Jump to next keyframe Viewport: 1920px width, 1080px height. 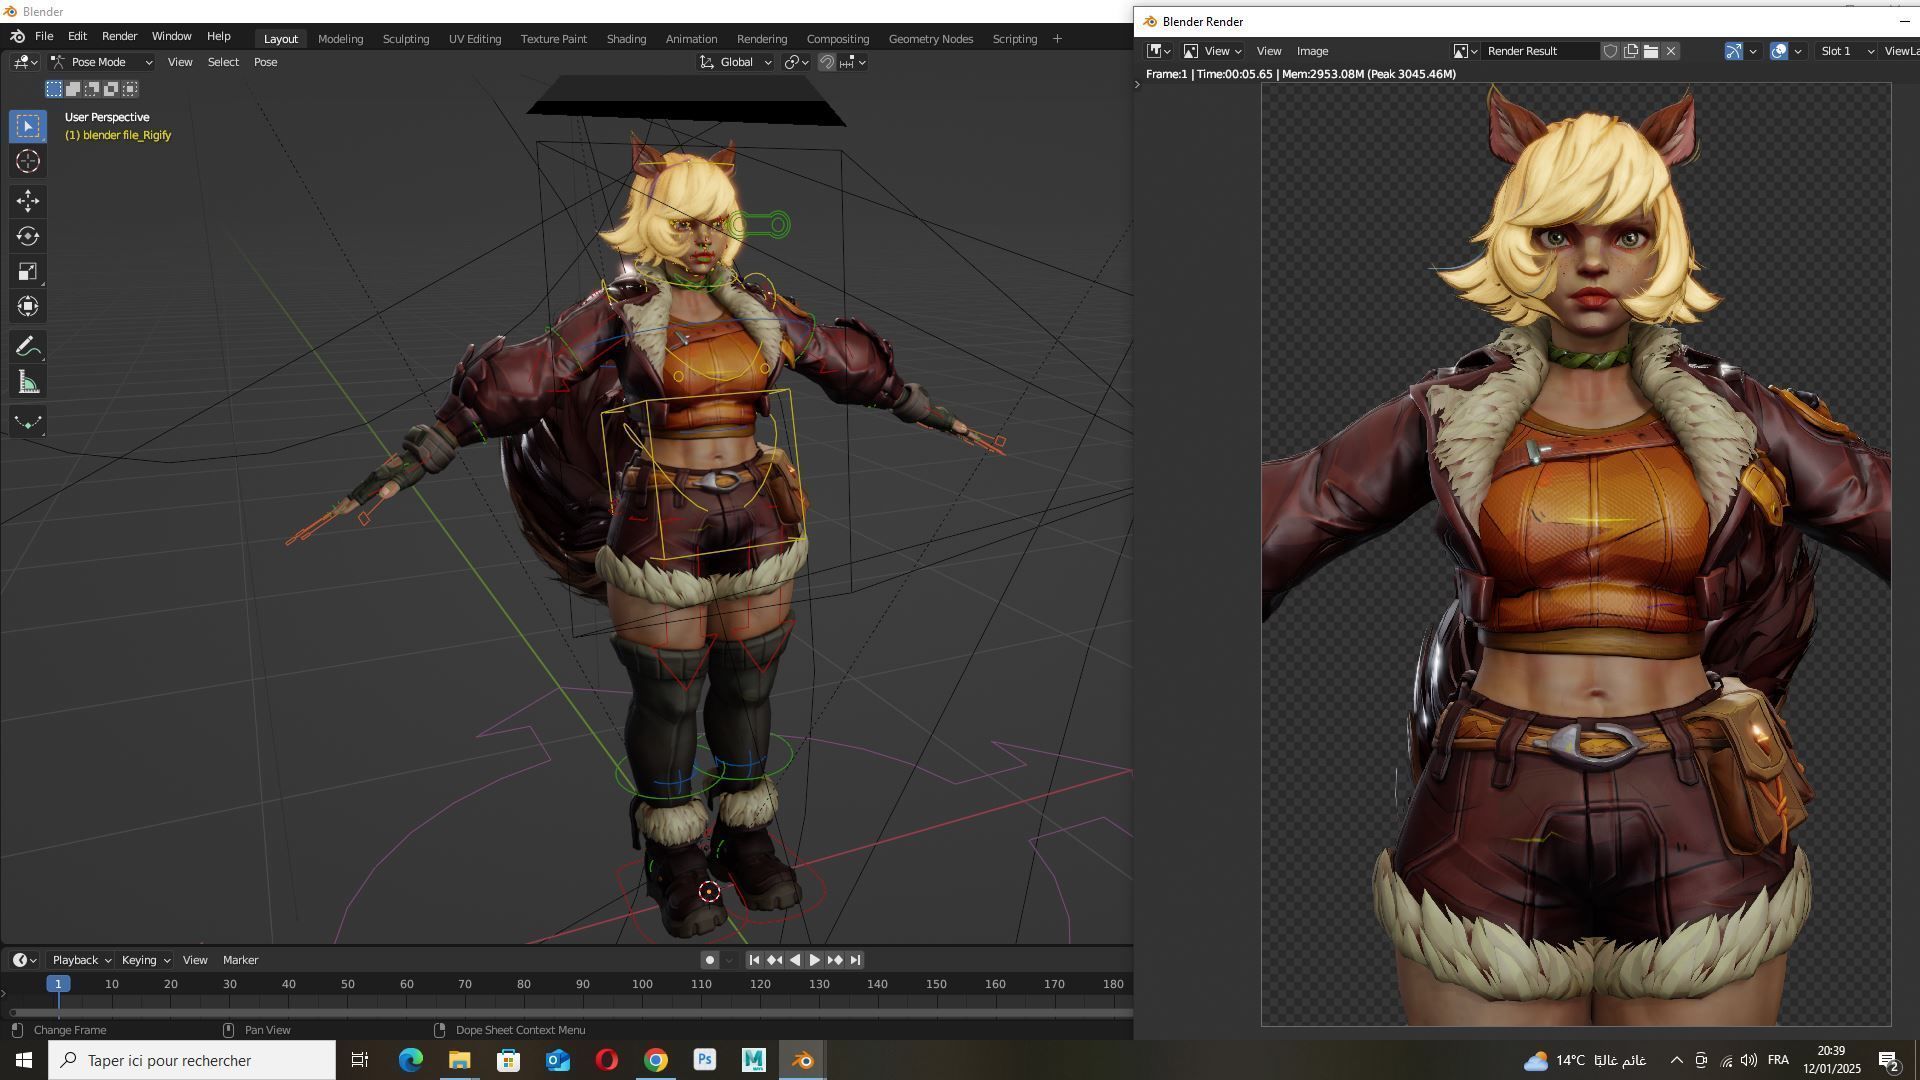point(835,960)
